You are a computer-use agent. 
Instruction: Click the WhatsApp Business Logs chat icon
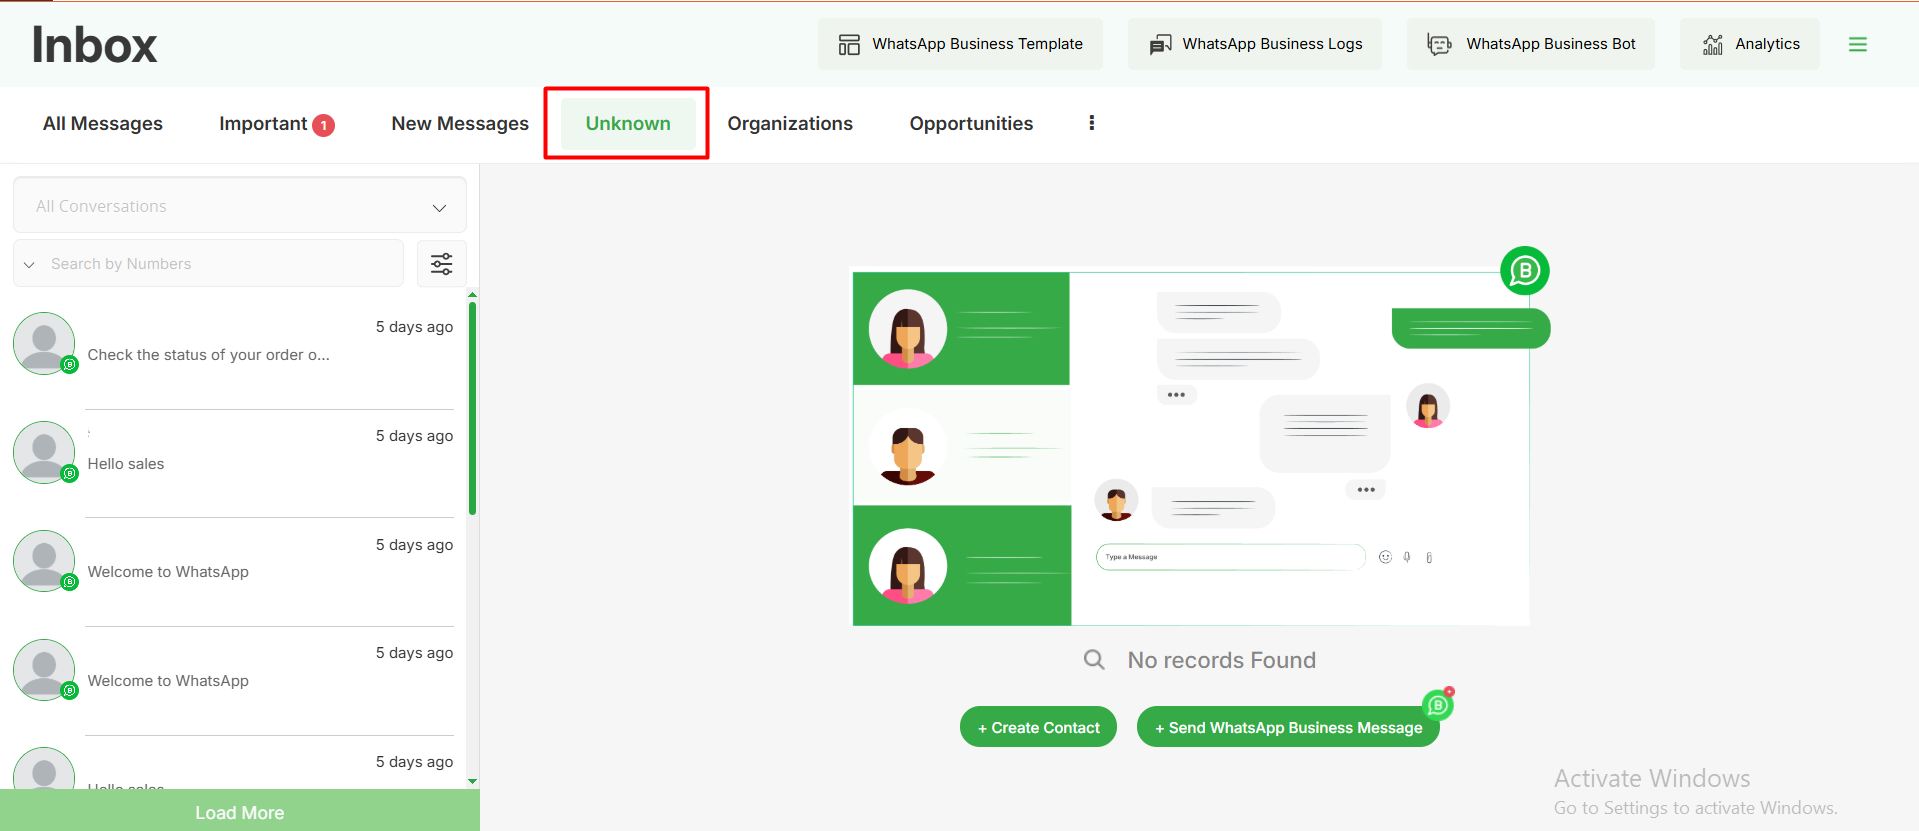pyautogui.click(x=1160, y=44)
